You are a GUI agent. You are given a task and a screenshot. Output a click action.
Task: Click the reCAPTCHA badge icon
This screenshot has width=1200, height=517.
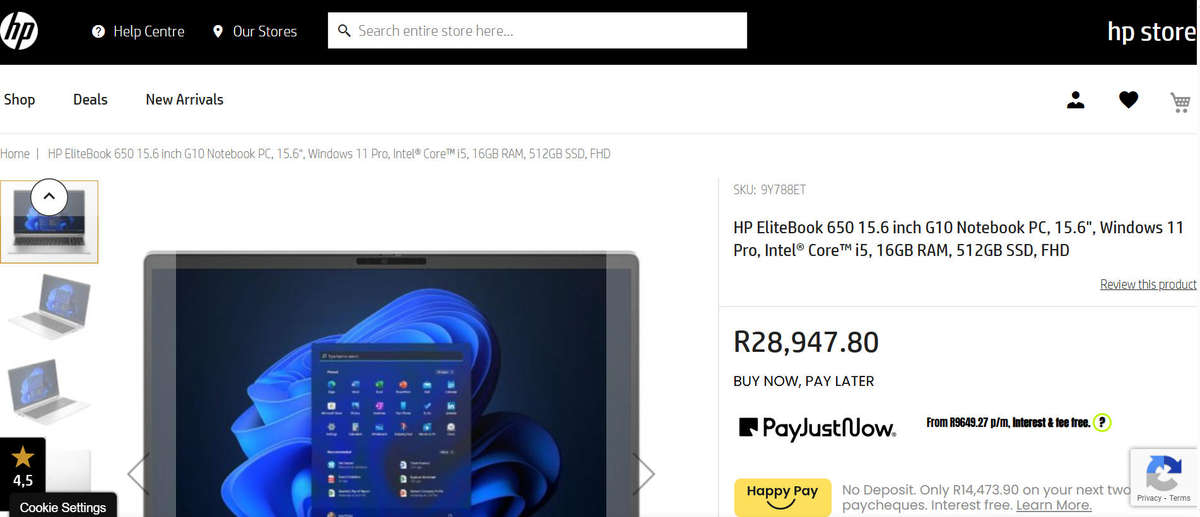tap(1164, 478)
